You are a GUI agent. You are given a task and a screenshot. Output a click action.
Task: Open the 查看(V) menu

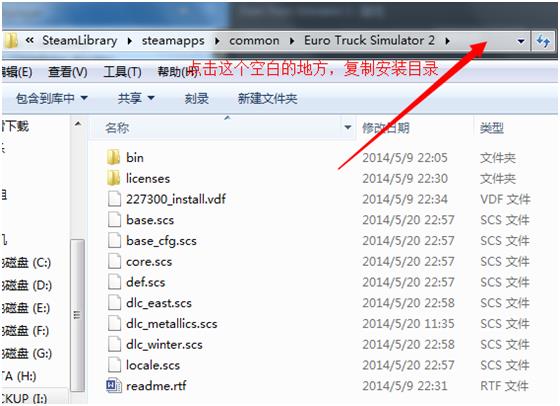(68, 72)
